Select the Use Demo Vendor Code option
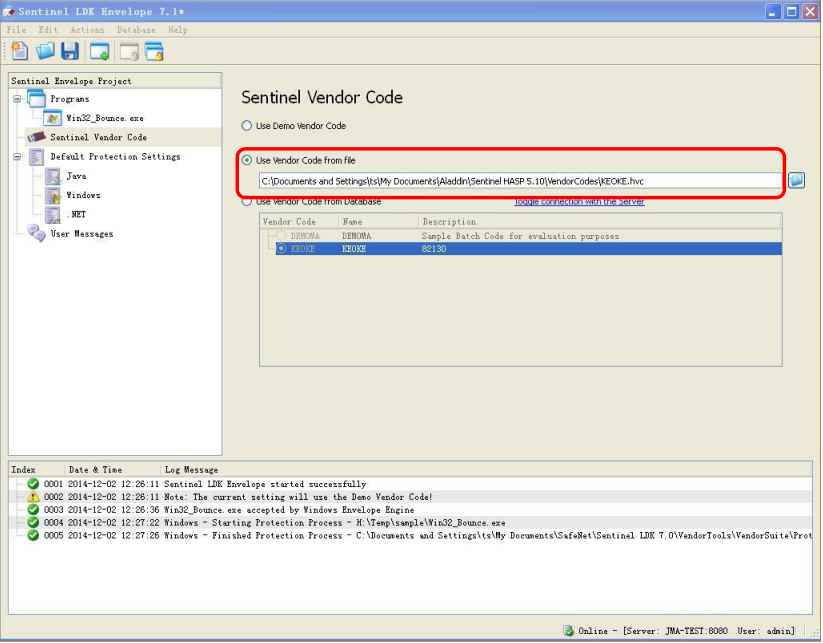823x643 pixels. point(247,126)
